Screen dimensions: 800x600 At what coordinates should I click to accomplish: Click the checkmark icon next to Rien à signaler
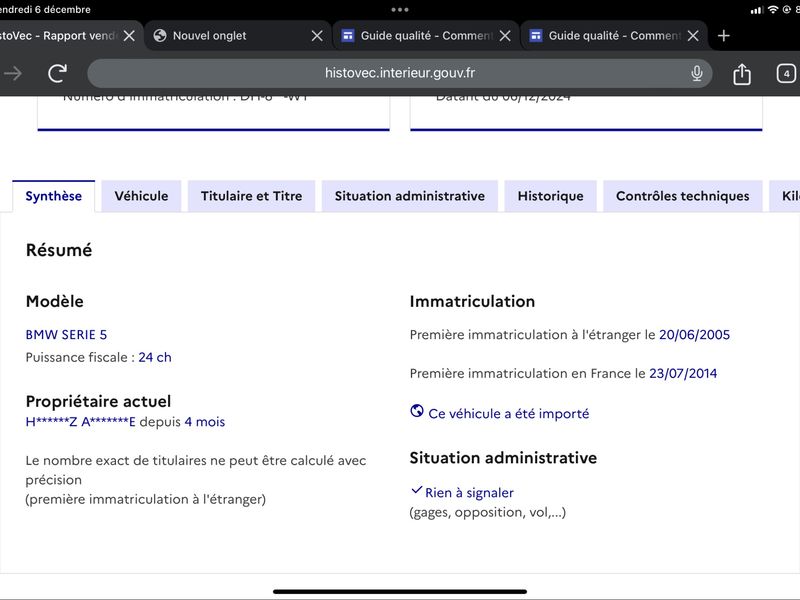pos(416,490)
